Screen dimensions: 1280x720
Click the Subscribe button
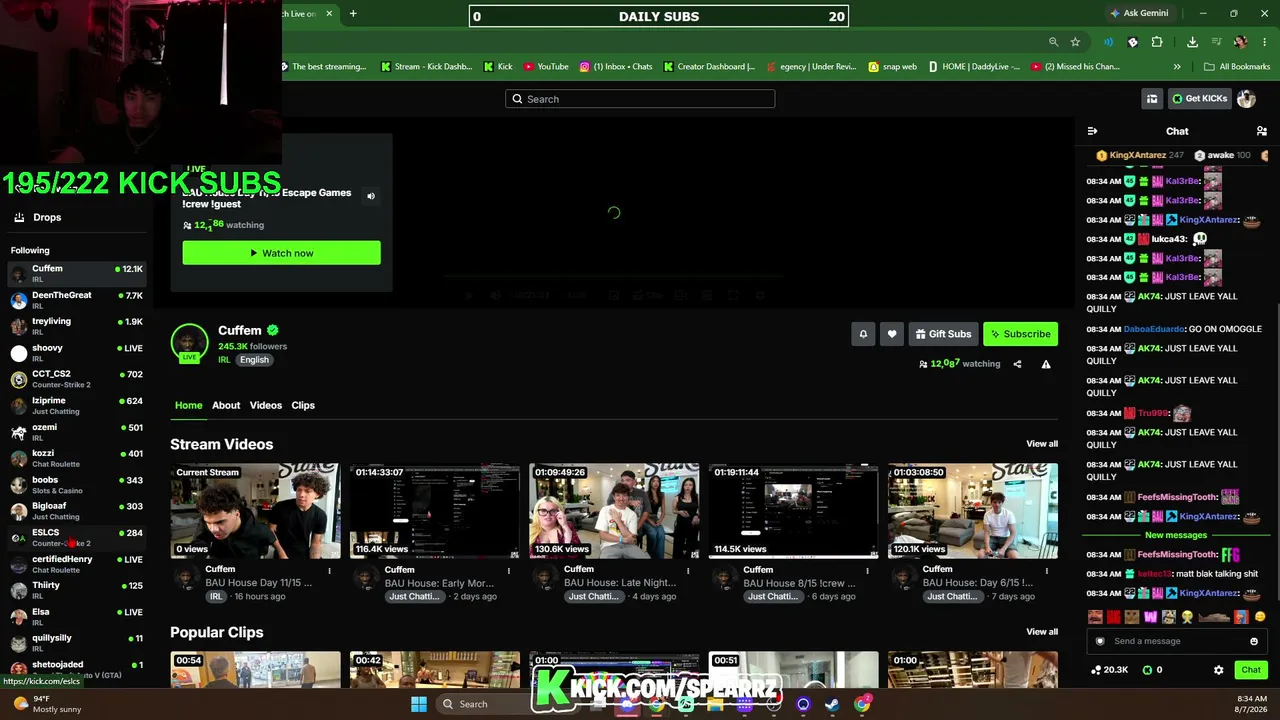[x=1020, y=334]
